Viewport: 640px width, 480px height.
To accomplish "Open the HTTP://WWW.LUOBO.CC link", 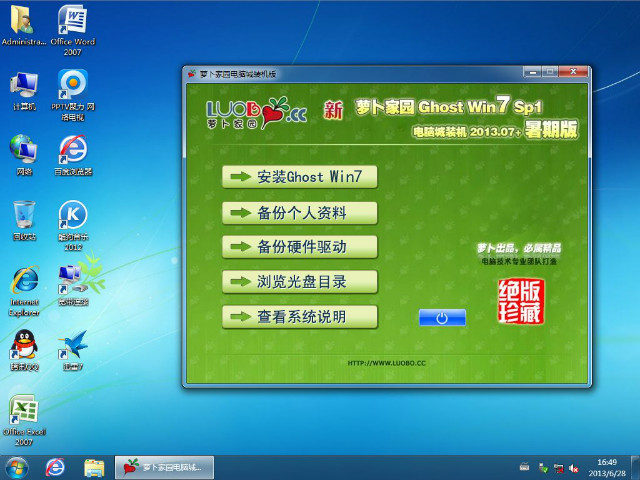I will click(x=386, y=363).
